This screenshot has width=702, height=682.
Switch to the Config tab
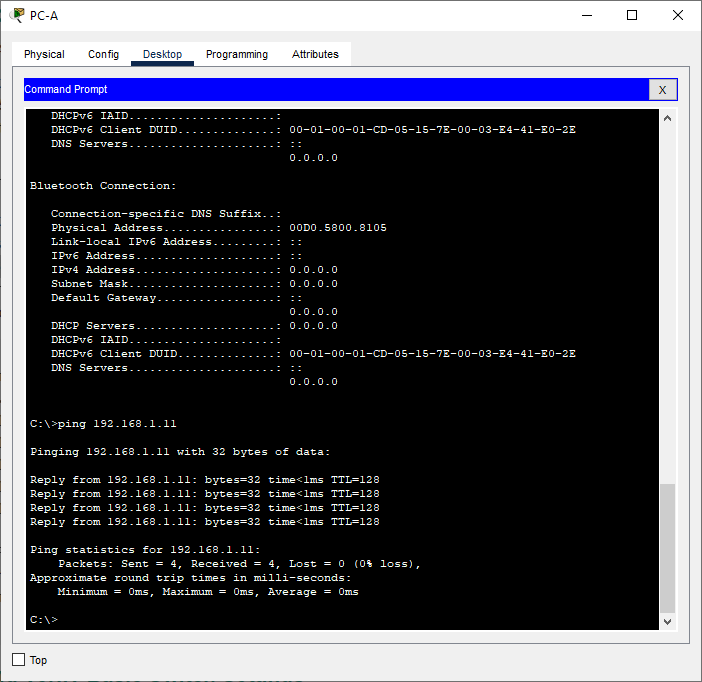coord(103,54)
